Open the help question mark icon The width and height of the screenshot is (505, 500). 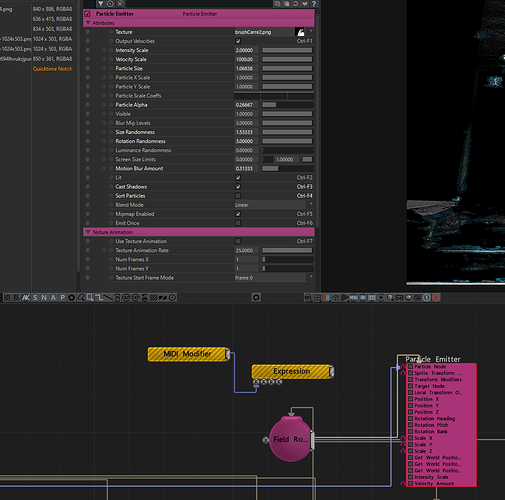(x=314, y=4)
